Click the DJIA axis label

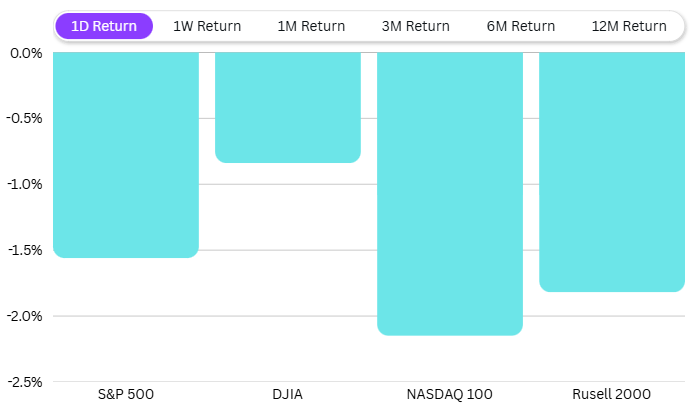[288, 394]
